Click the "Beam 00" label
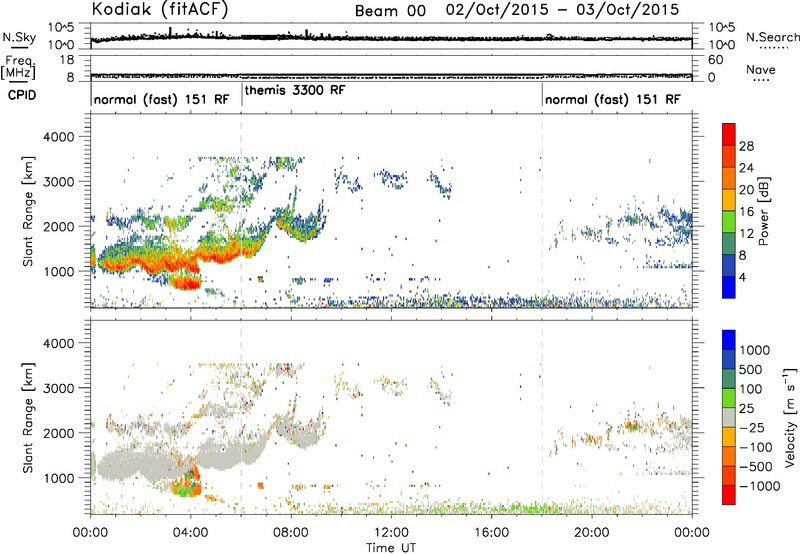The height and width of the screenshot is (554, 800). click(390, 11)
